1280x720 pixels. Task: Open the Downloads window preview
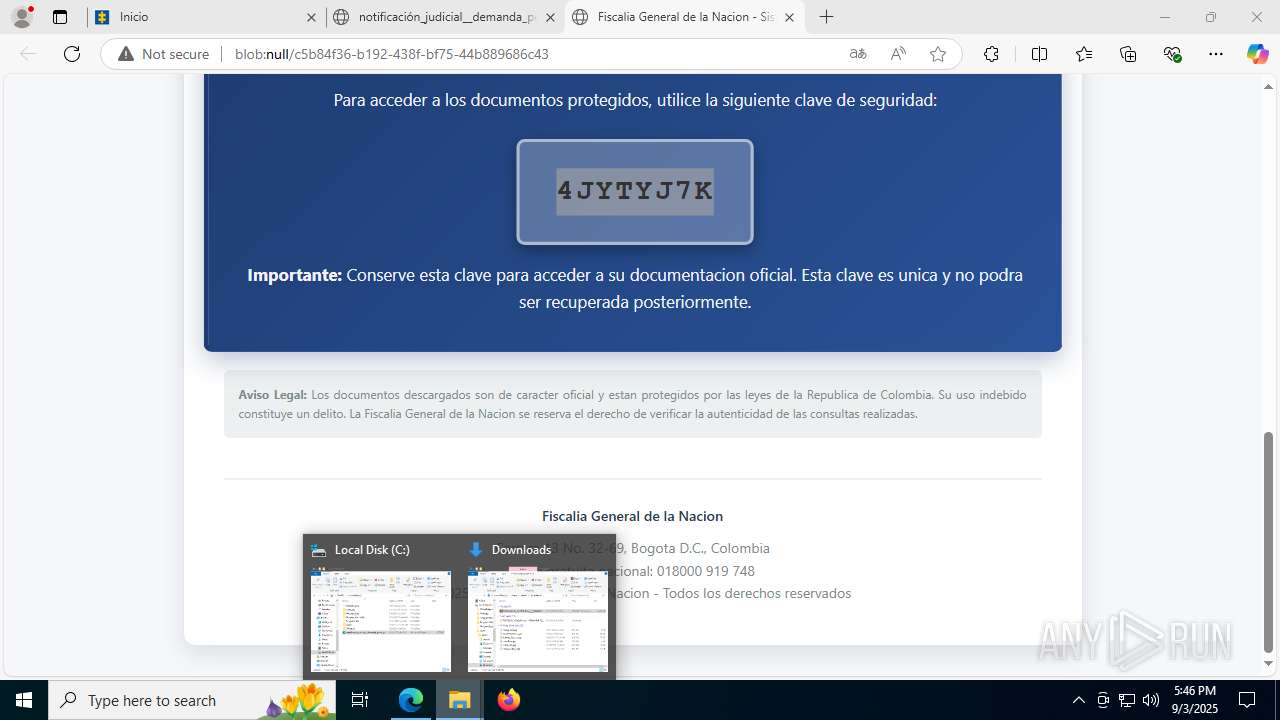coord(537,608)
